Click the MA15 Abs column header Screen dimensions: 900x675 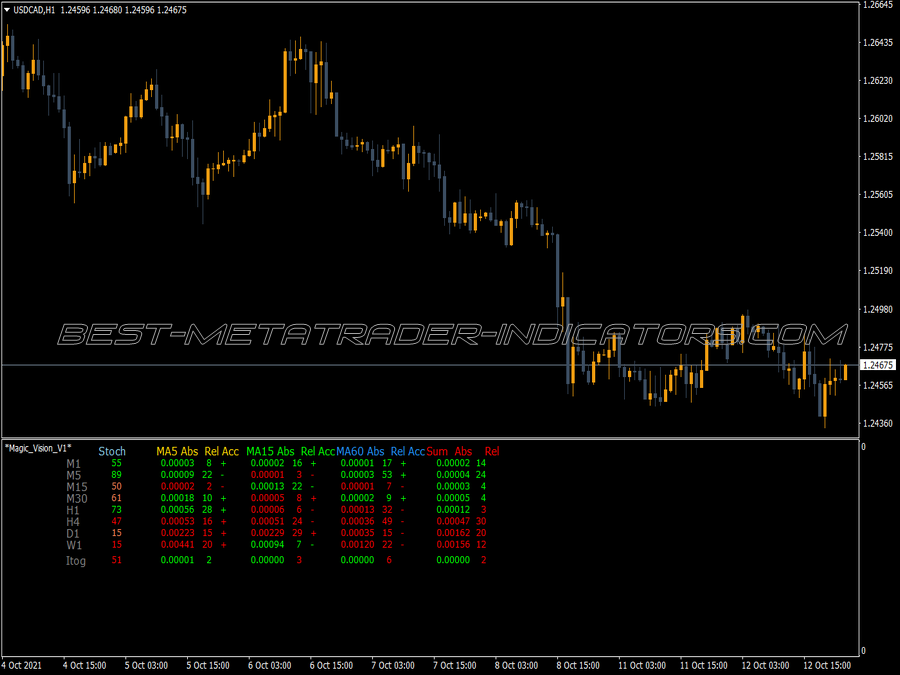[x=270, y=452]
